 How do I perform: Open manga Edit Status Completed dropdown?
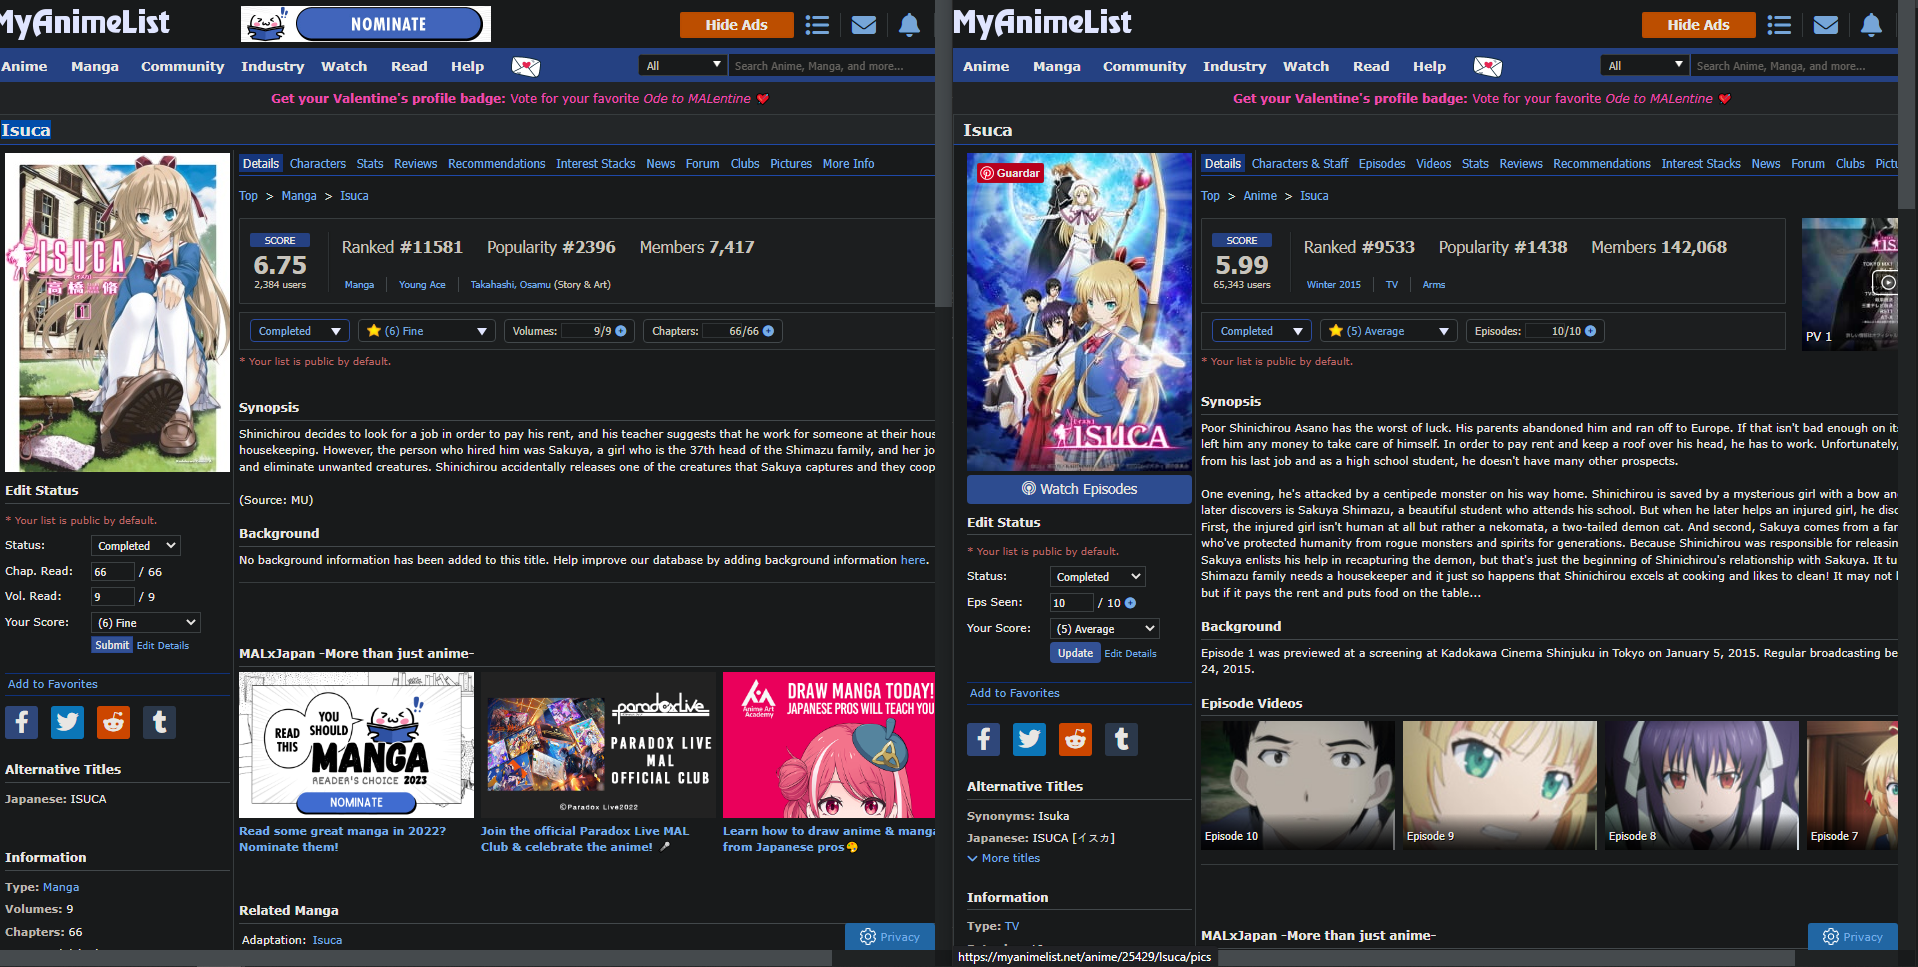[x=136, y=546]
